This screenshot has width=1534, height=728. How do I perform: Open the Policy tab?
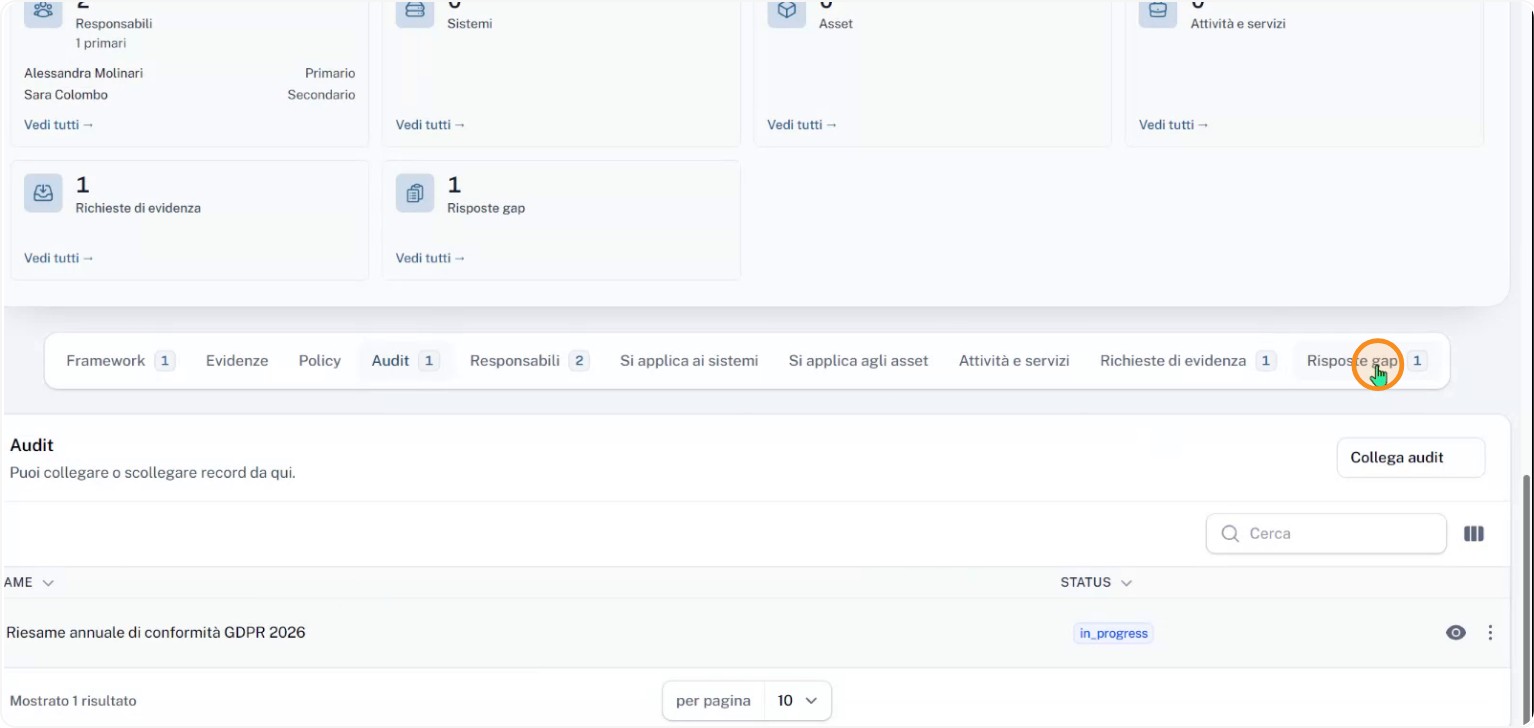[x=320, y=361]
